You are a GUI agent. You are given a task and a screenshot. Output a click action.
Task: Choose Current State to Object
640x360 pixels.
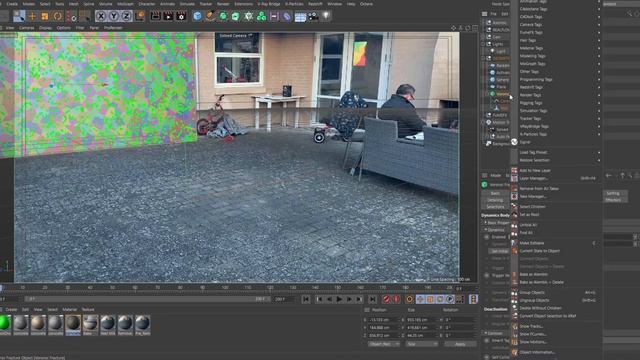(x=555, y=251)
